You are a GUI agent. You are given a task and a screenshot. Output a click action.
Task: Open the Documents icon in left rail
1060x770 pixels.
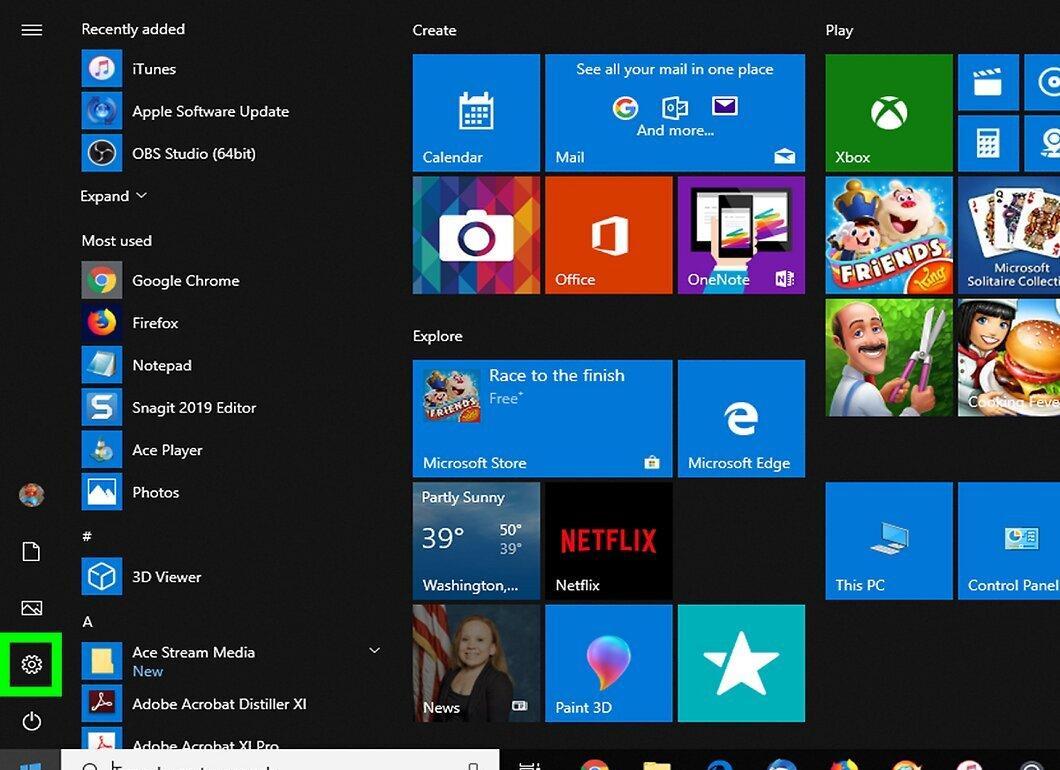tap(31, 552)
